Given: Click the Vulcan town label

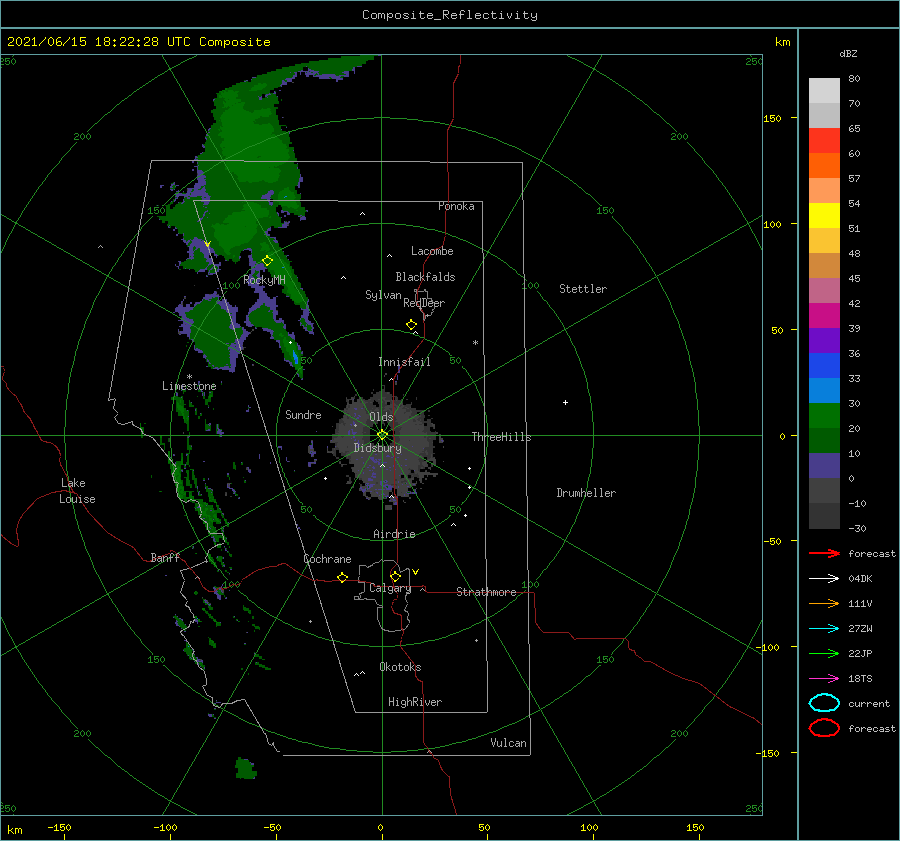Looking at the screenshot, I should click(509, 743).
